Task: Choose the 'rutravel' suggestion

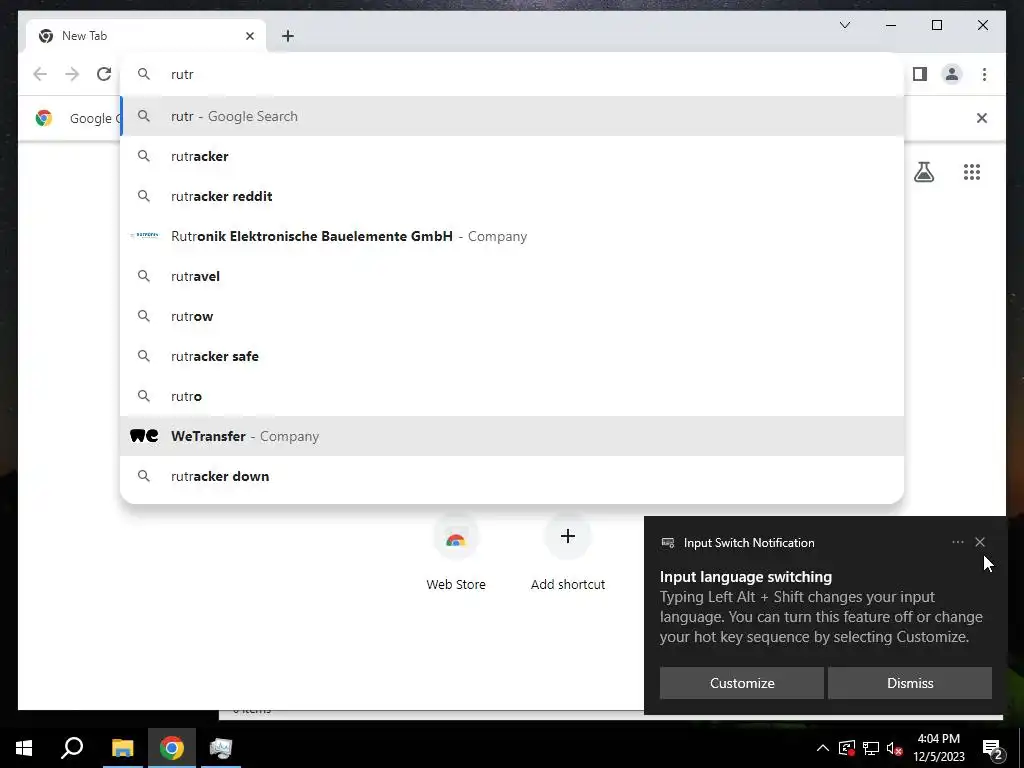Action: 512,276
